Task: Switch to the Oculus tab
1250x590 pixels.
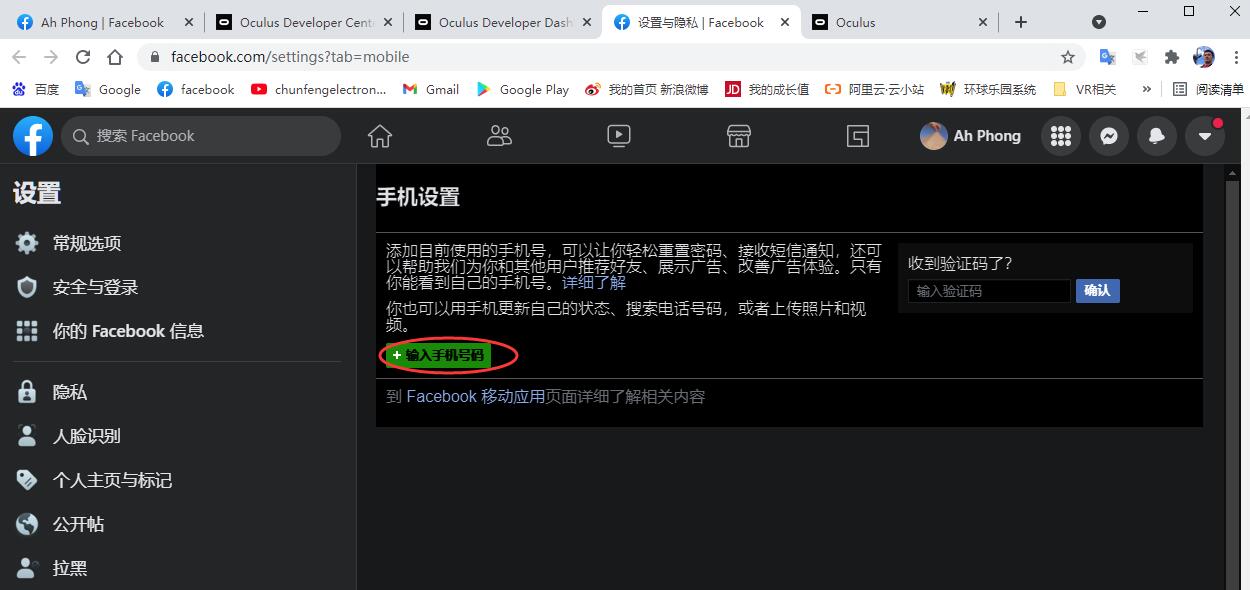Action: 900,22
